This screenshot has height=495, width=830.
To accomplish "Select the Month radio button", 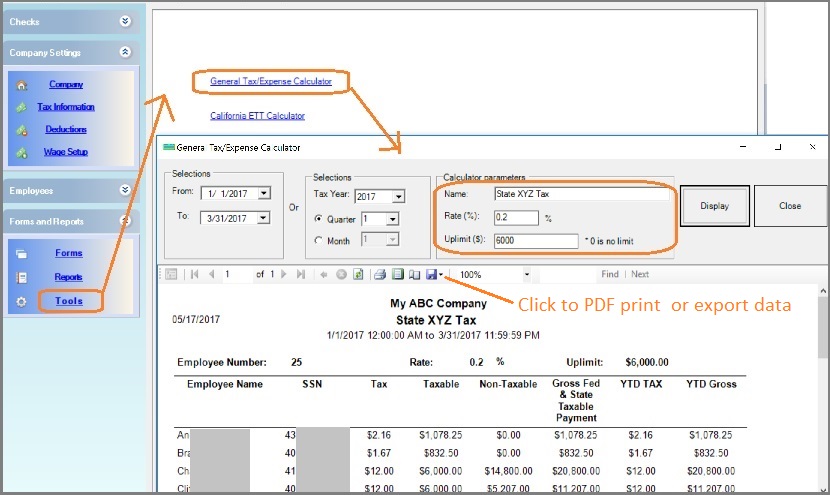I will (319, 240).
